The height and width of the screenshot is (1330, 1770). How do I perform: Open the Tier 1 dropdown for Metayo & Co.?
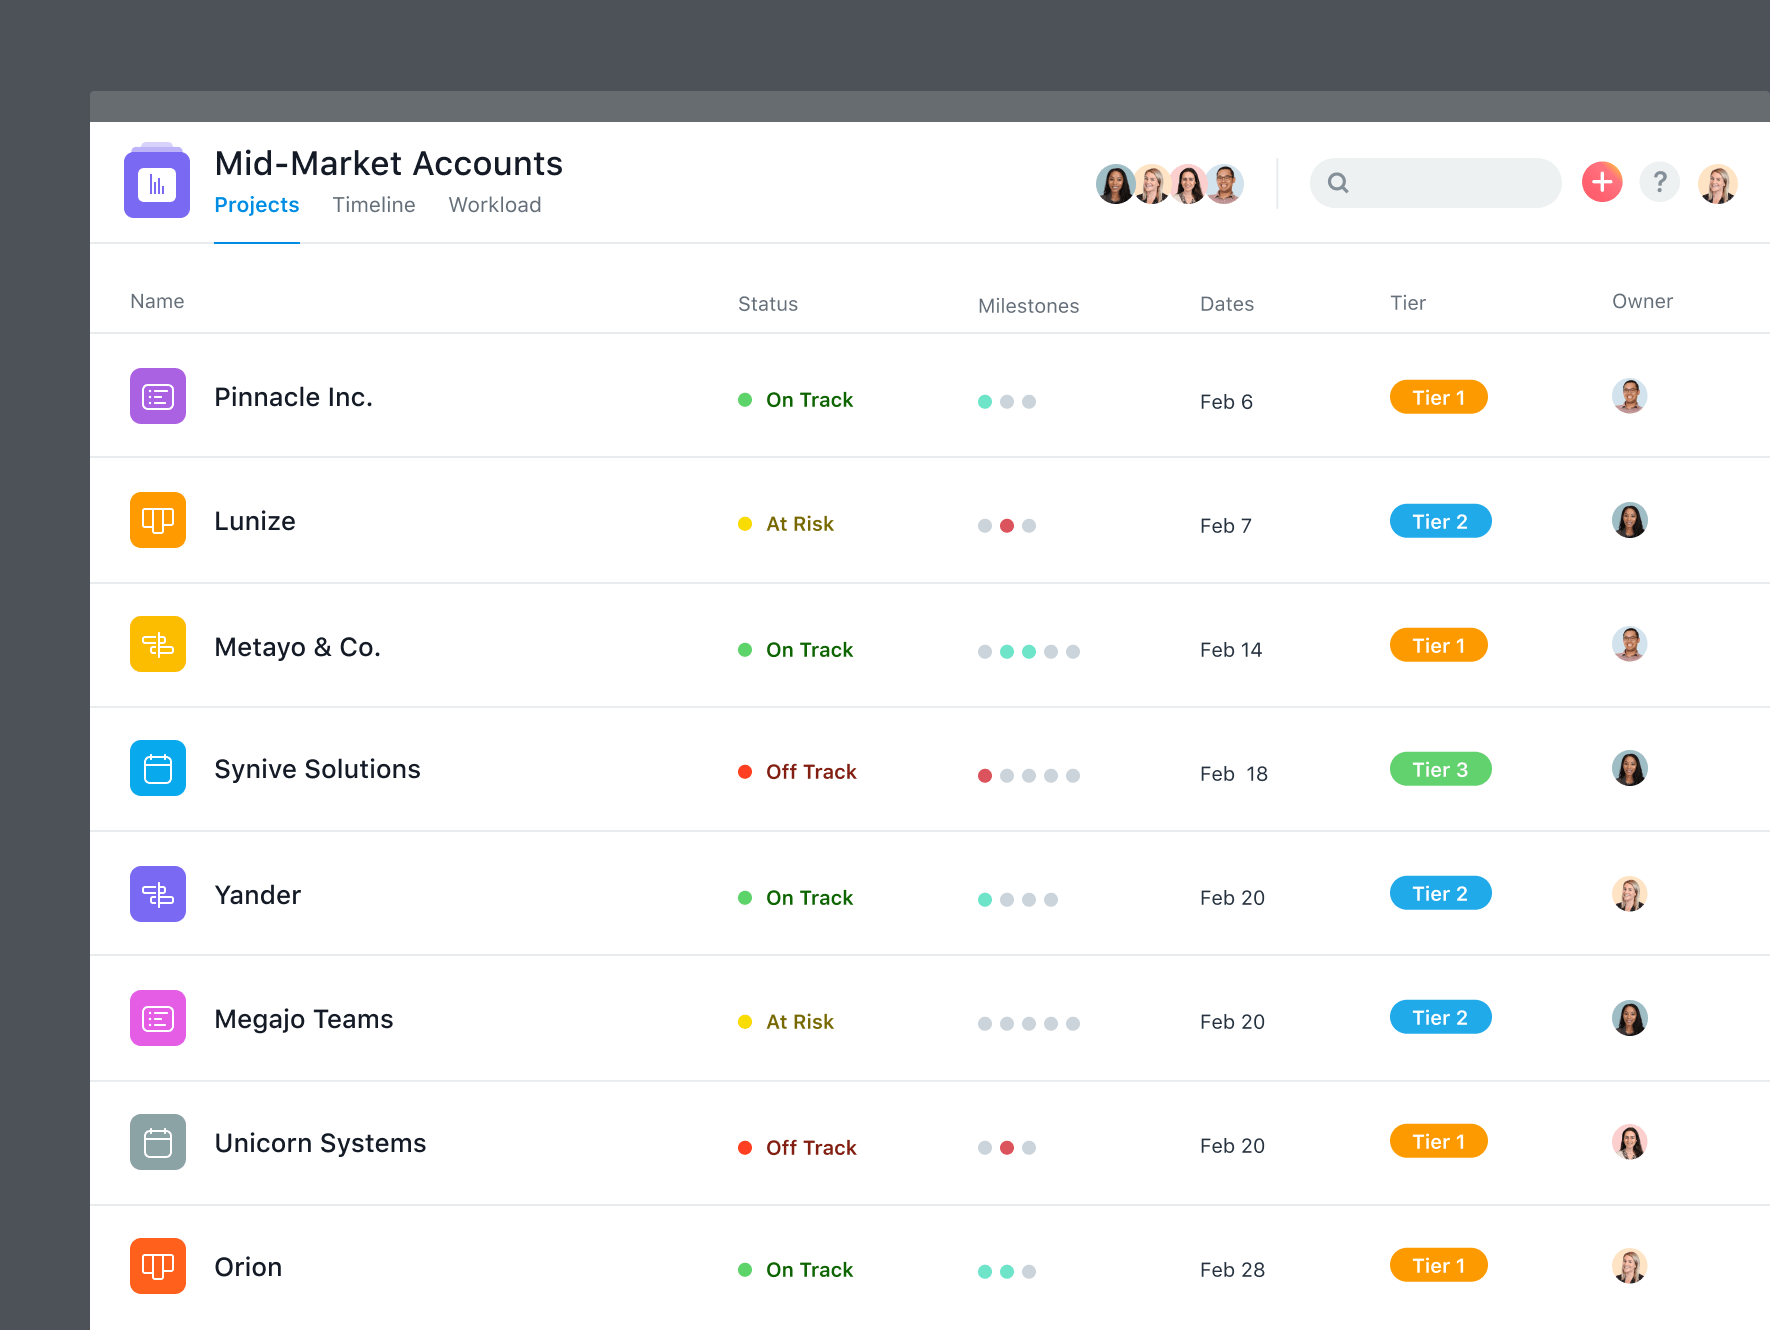click(1438, 645)
